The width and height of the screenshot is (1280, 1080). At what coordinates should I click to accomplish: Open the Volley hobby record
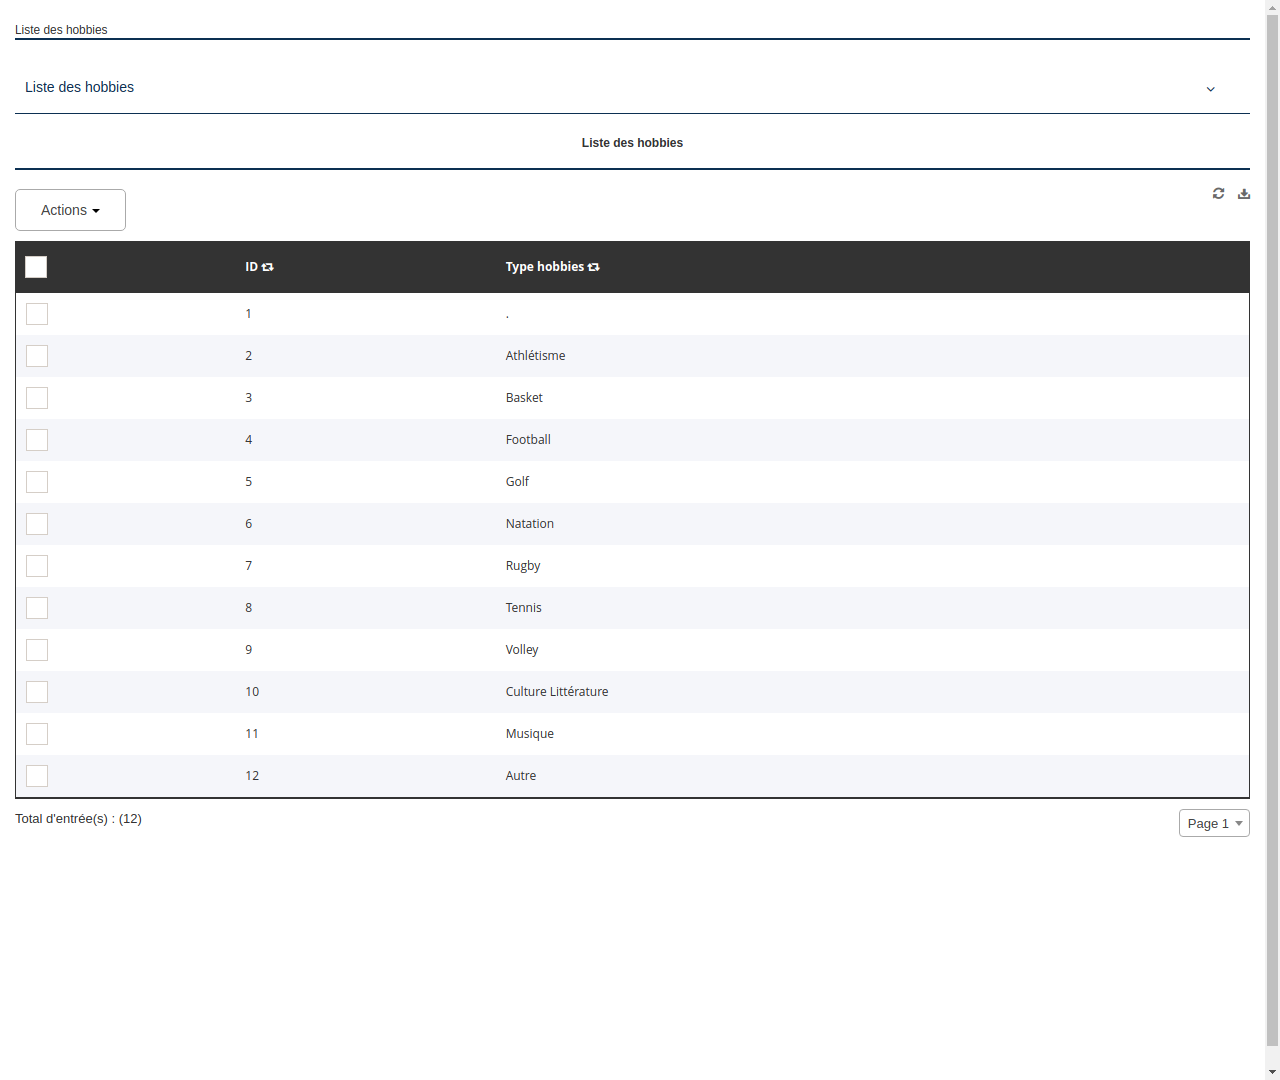522,649
